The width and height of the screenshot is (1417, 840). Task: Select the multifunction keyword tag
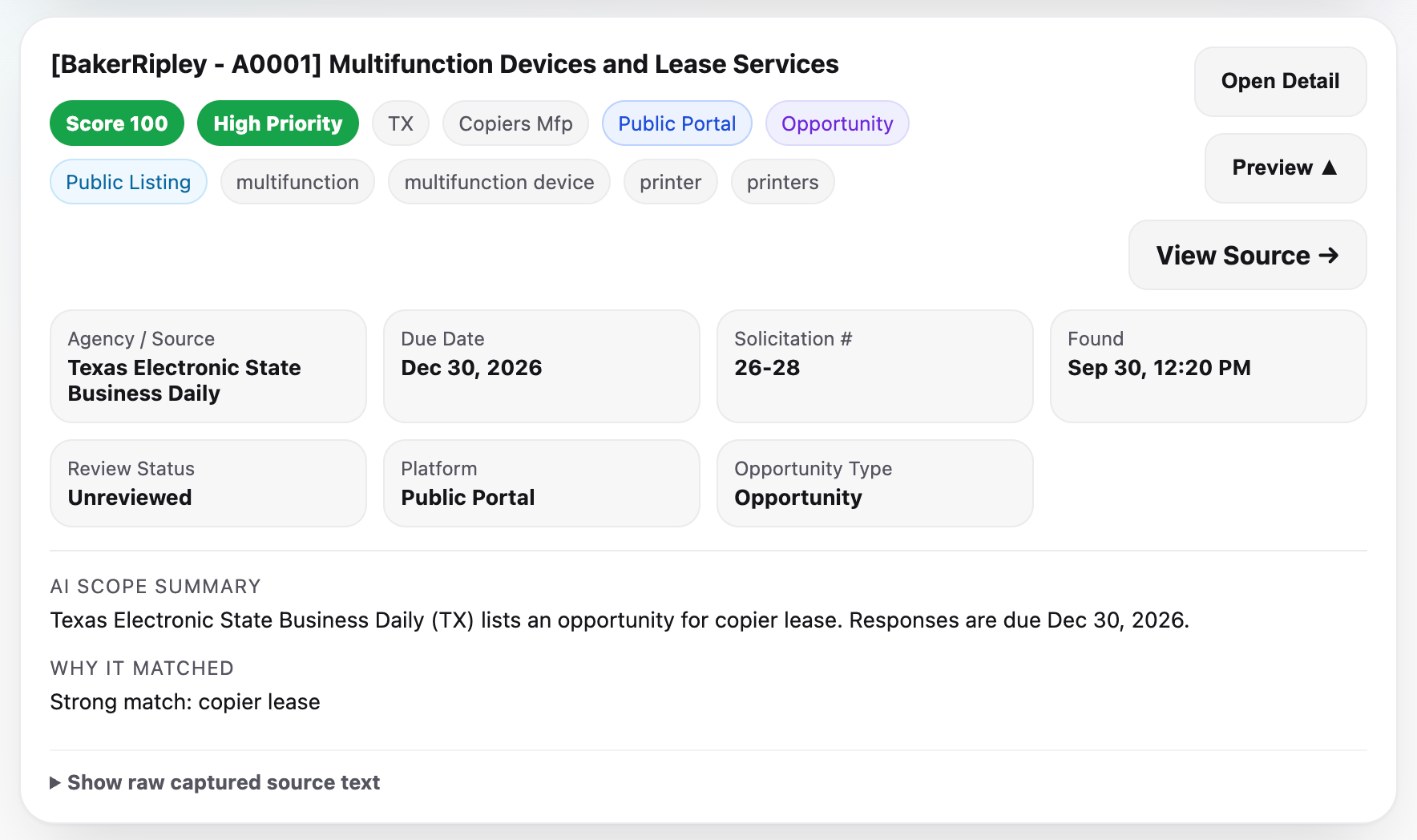point(297,182)
